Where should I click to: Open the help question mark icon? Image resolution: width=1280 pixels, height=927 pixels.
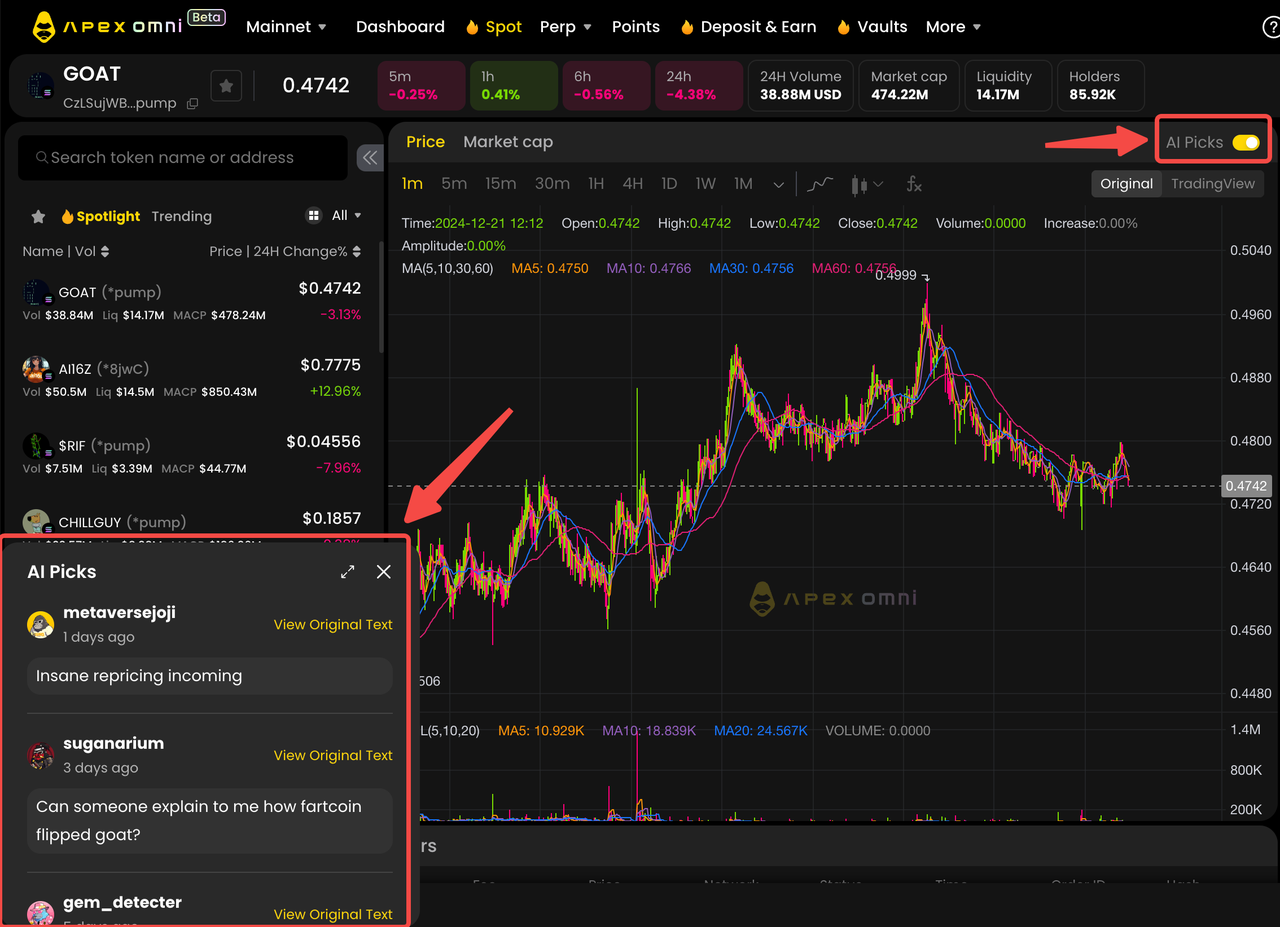1272,27
